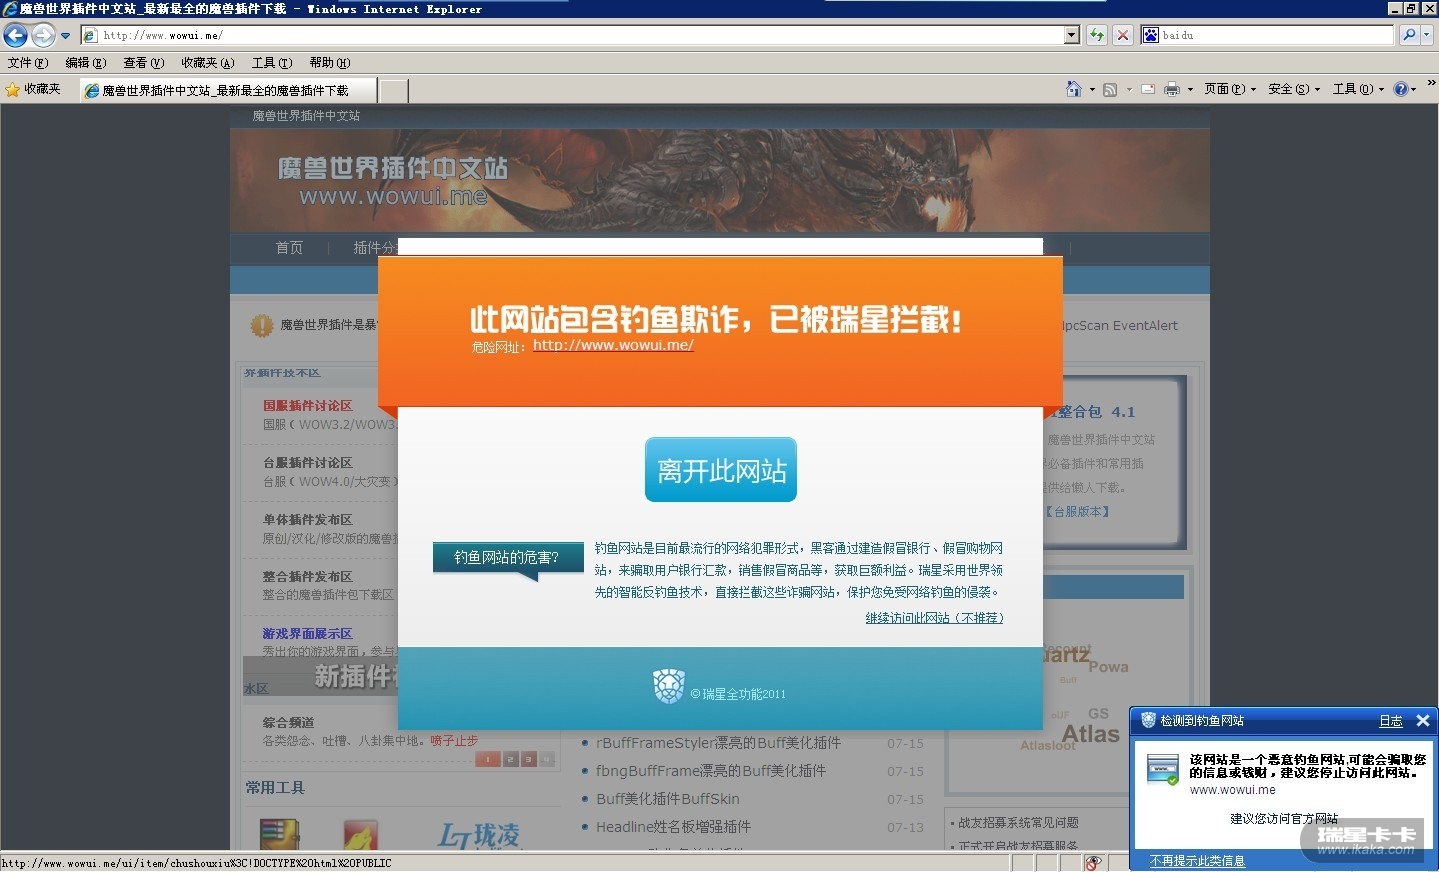Open 综合频道 forum link
Image resolution: width=1439 pixels, height=872 pixels.
point(288,722)
